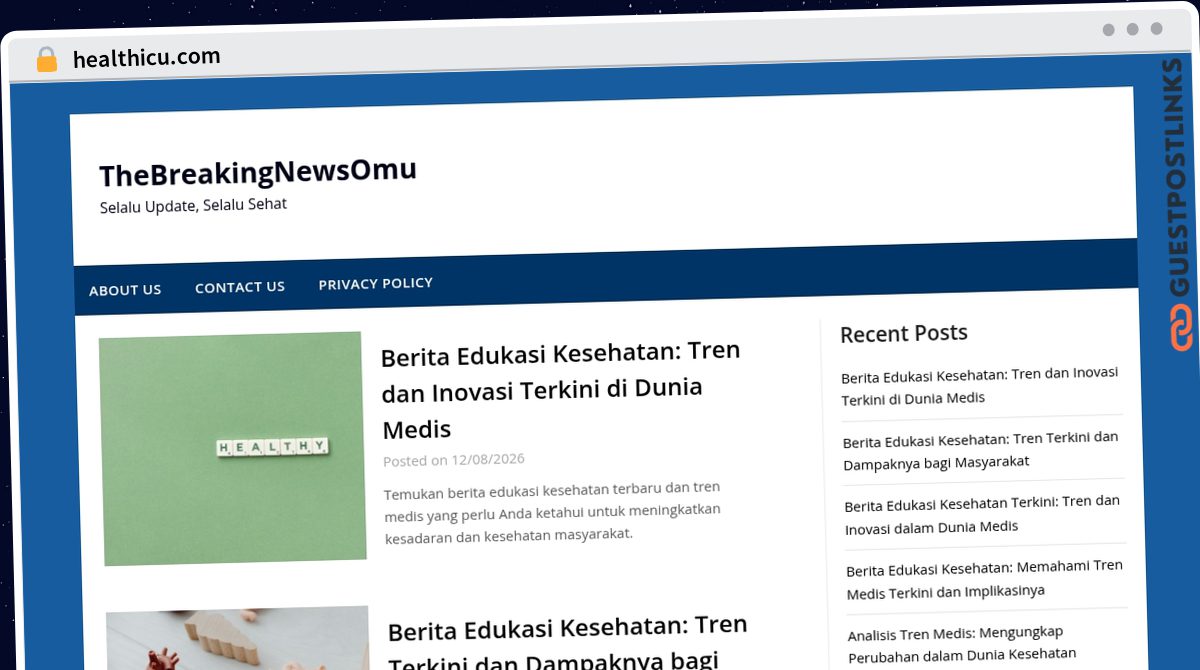Image resolution: width=1200 pixels, height=670 pixels.
Task: Open the wooden blocks post thumbnail
Action: 238,638
